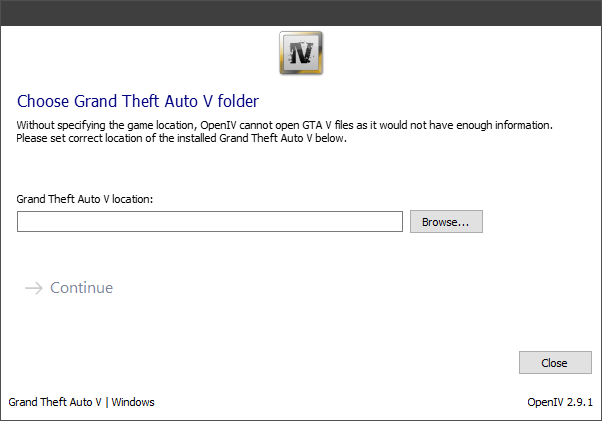Open the Browse folder dialog
The image size is (602, 421).
(x=446, y=221)
